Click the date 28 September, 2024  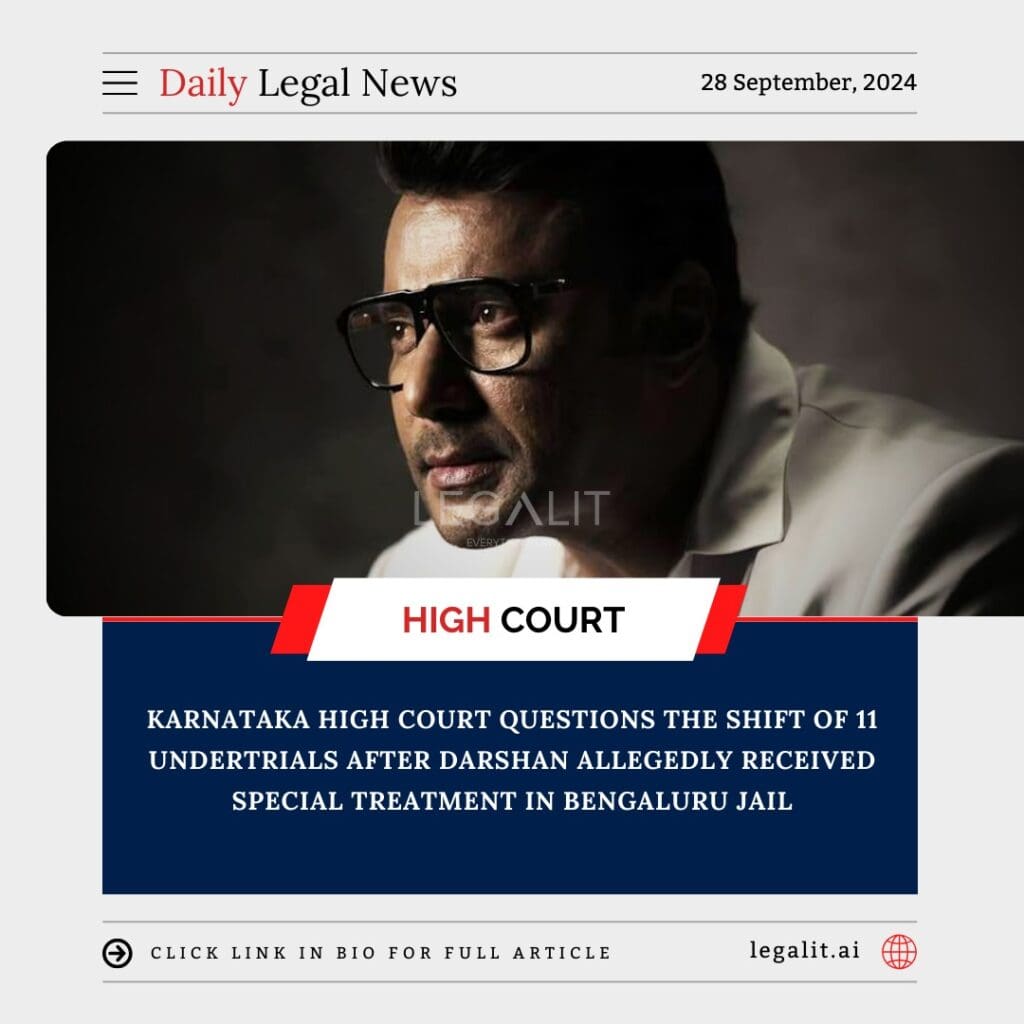[x=808, y=82]
